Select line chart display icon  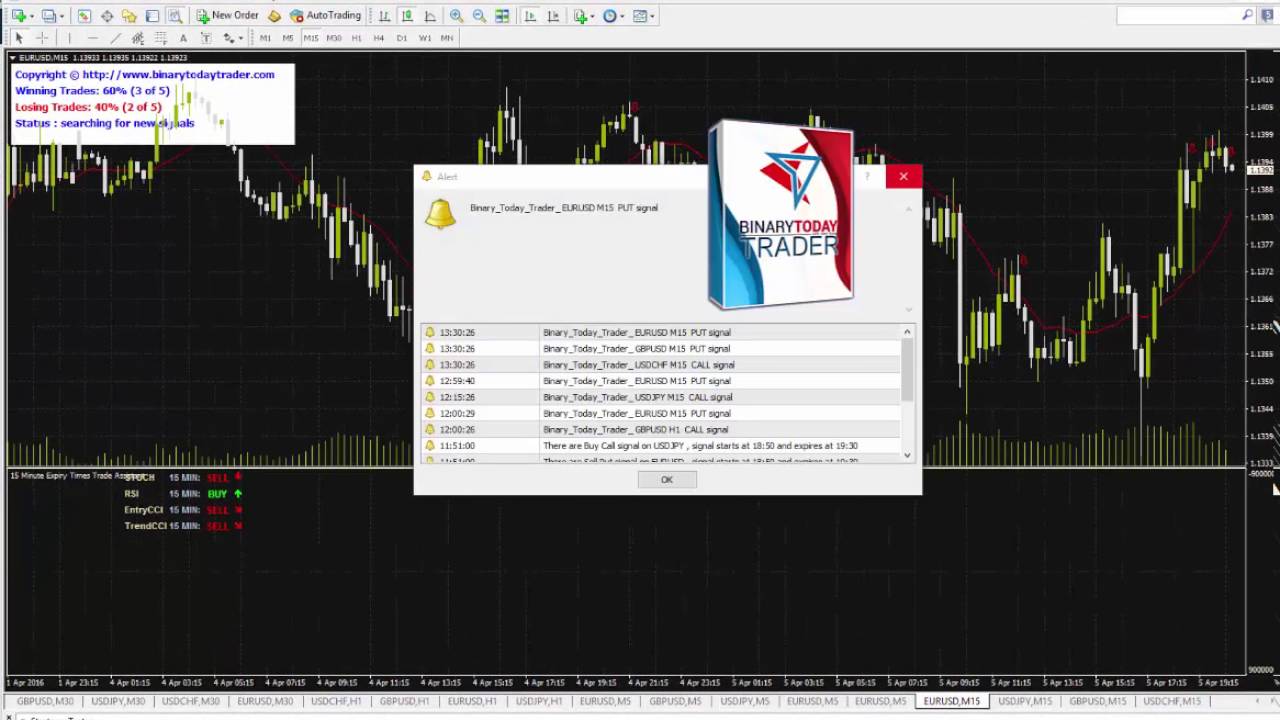(x=430, y=16)
